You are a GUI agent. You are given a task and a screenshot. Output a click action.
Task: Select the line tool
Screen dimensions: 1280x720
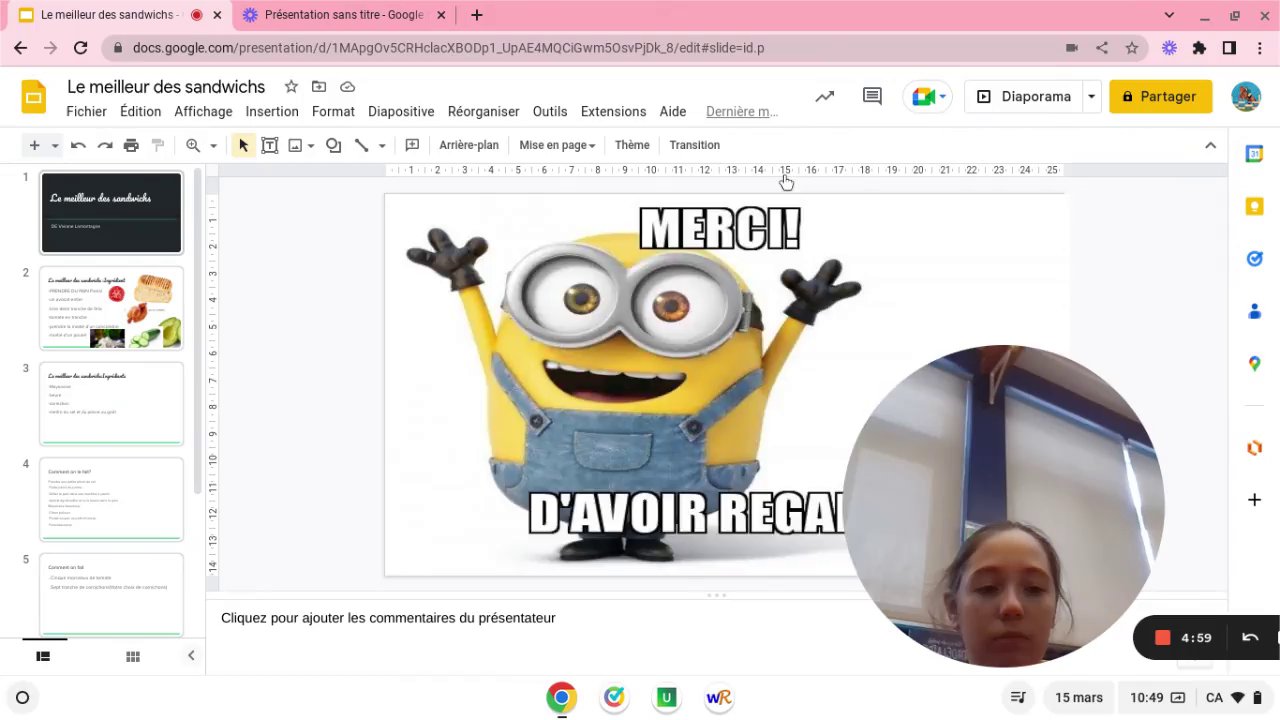point(361,145)
